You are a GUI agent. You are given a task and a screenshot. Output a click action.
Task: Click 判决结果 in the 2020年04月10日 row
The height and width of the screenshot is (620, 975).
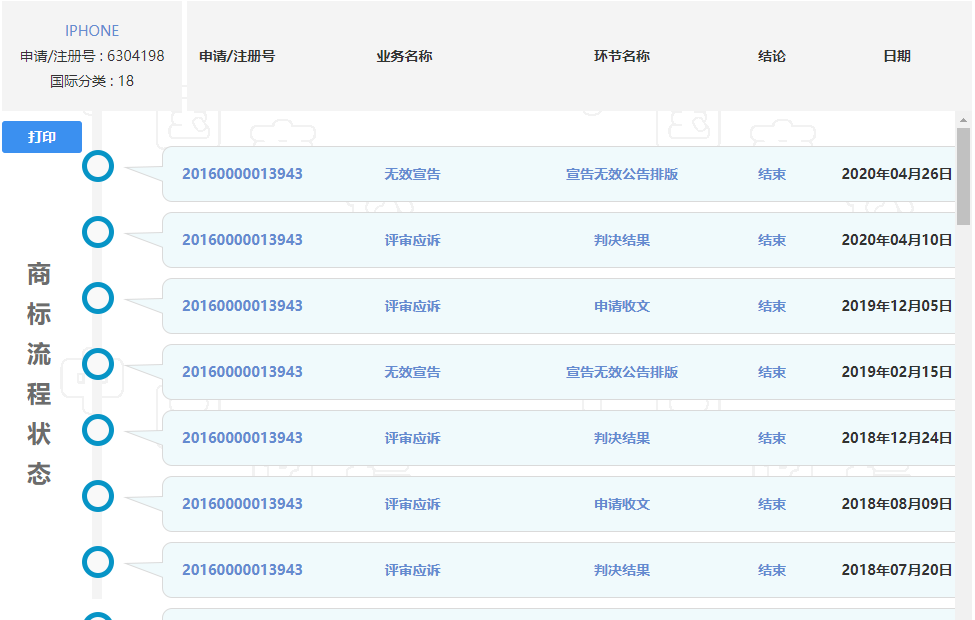[622, 240]
